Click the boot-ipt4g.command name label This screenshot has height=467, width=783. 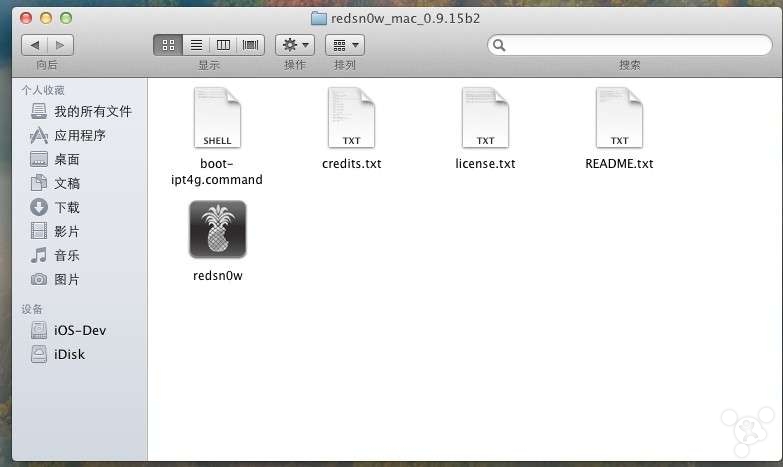(x=217, y=172)
